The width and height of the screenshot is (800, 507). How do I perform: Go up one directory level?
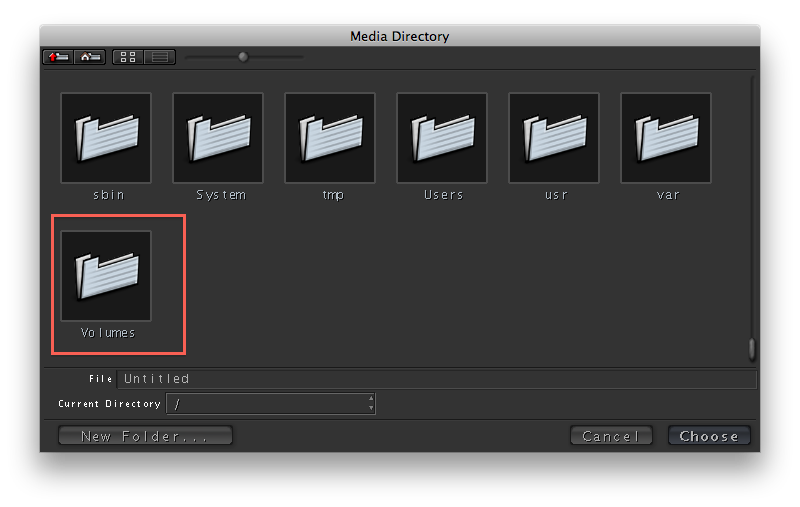tap(58, 57)
